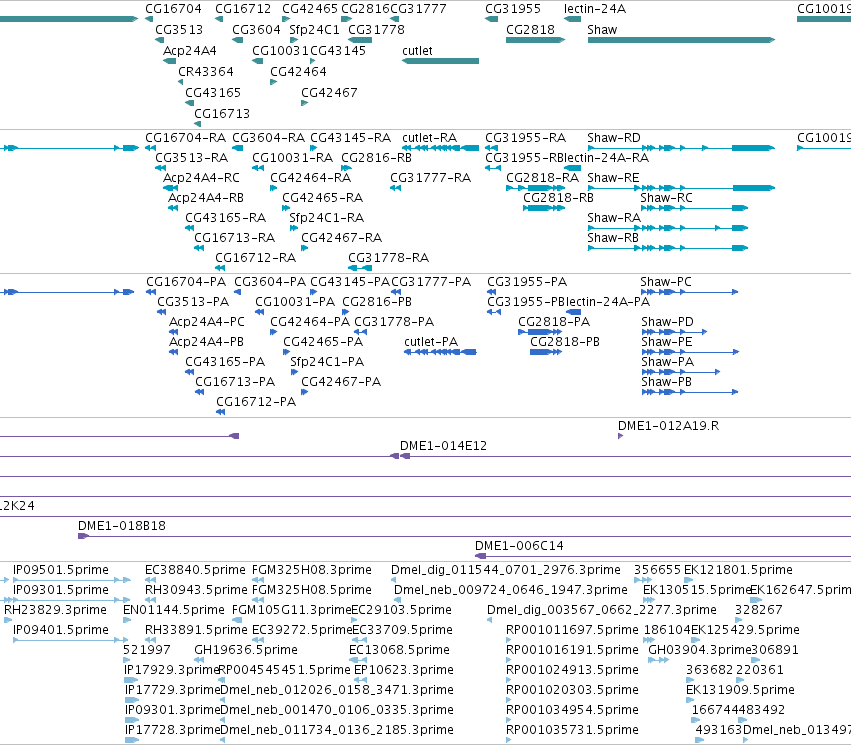Select the CG31778-RA transcript label

(x=388, y=258)
